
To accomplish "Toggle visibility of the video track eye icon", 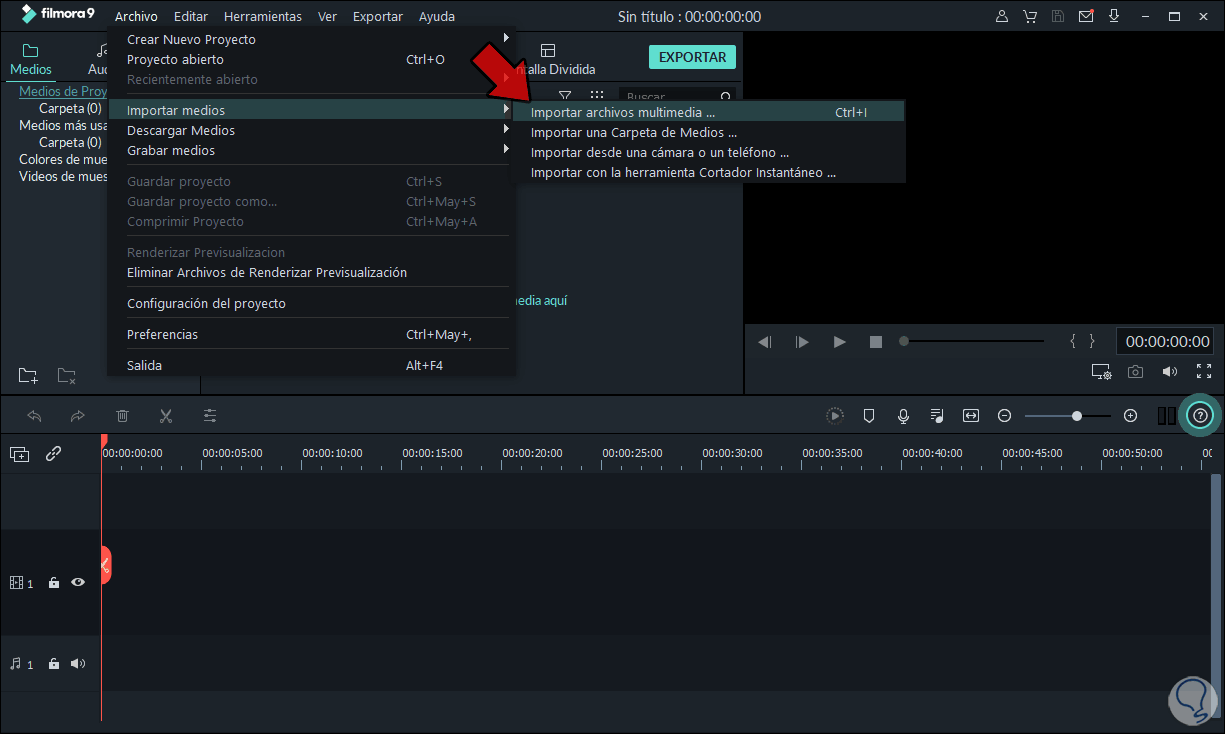I will (77, 582).
